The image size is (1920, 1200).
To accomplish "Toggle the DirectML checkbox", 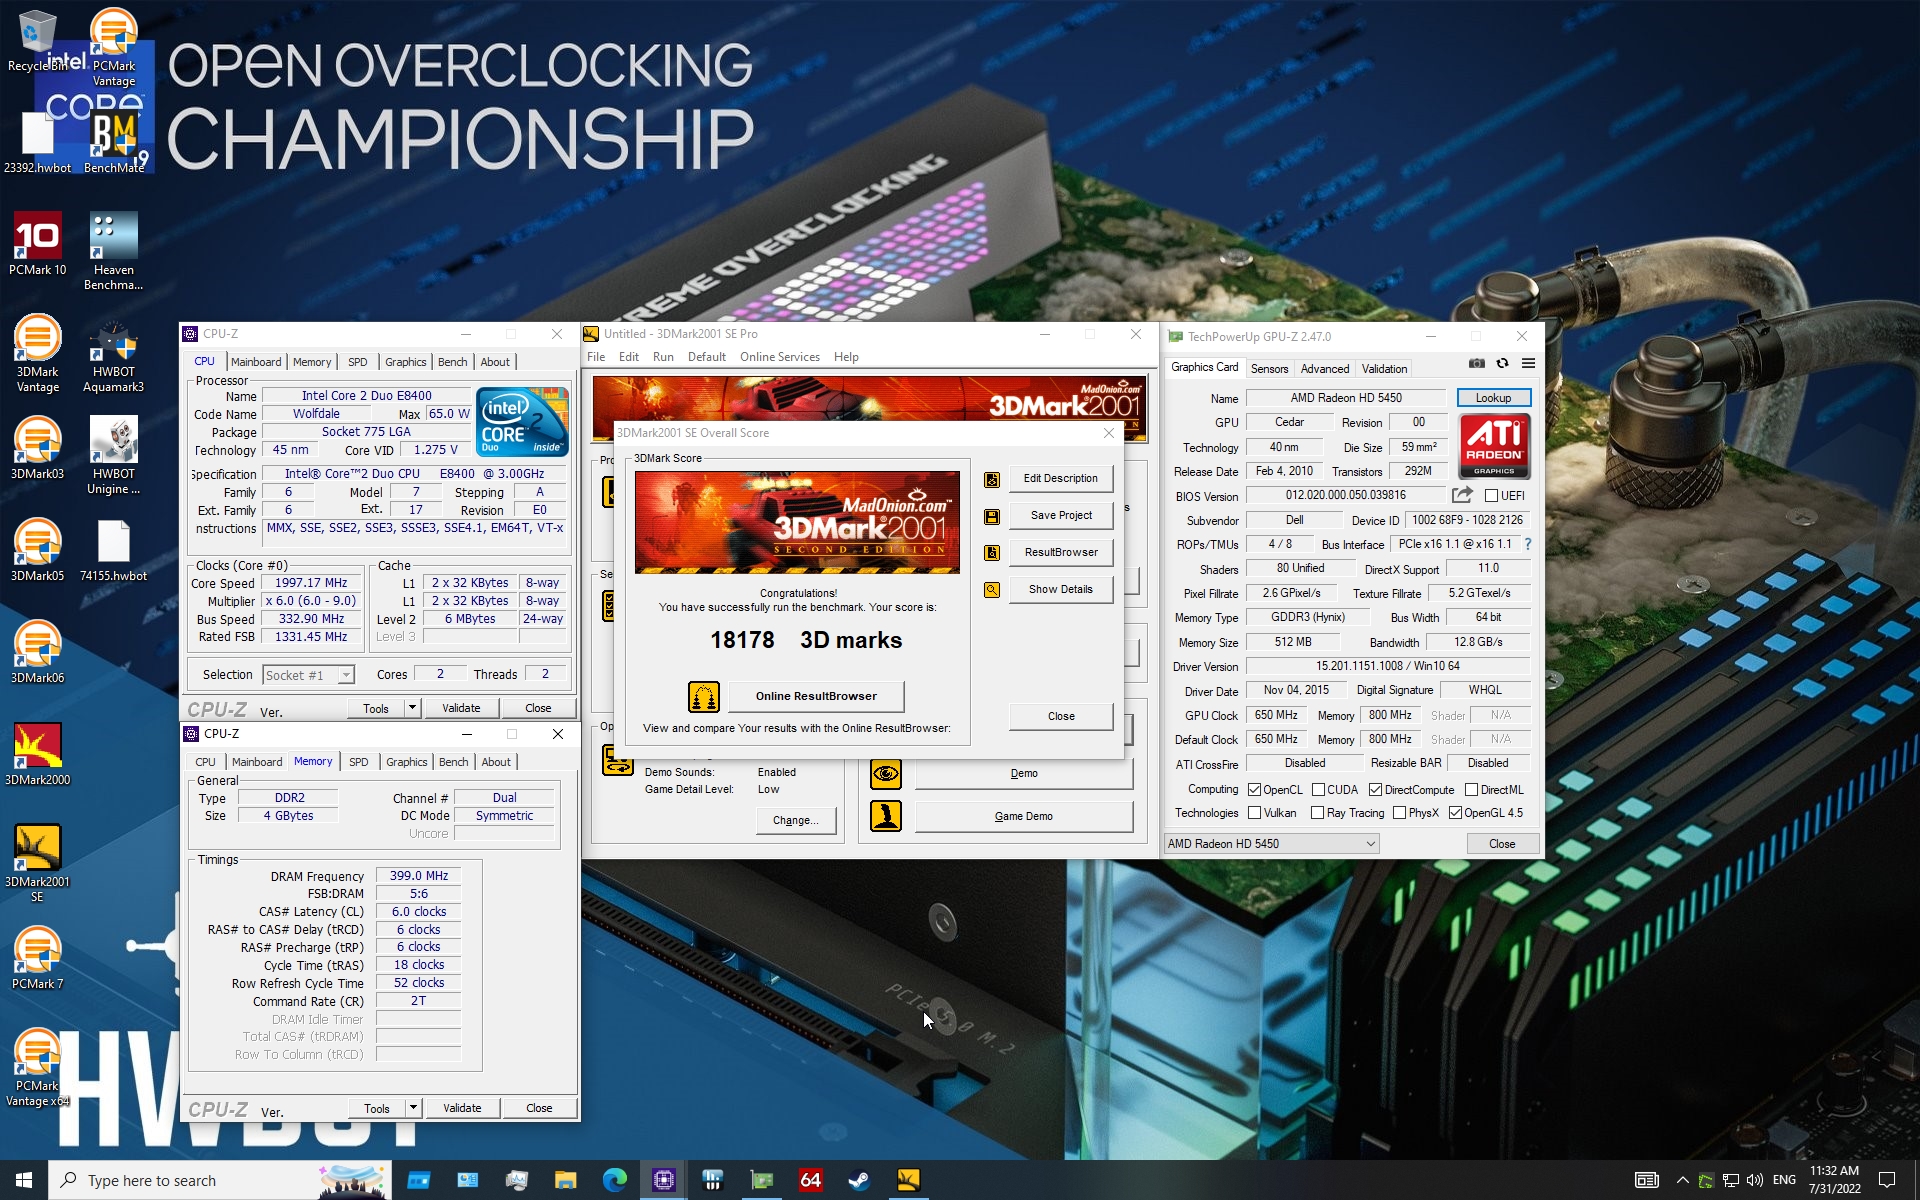I will point(1471,790).
